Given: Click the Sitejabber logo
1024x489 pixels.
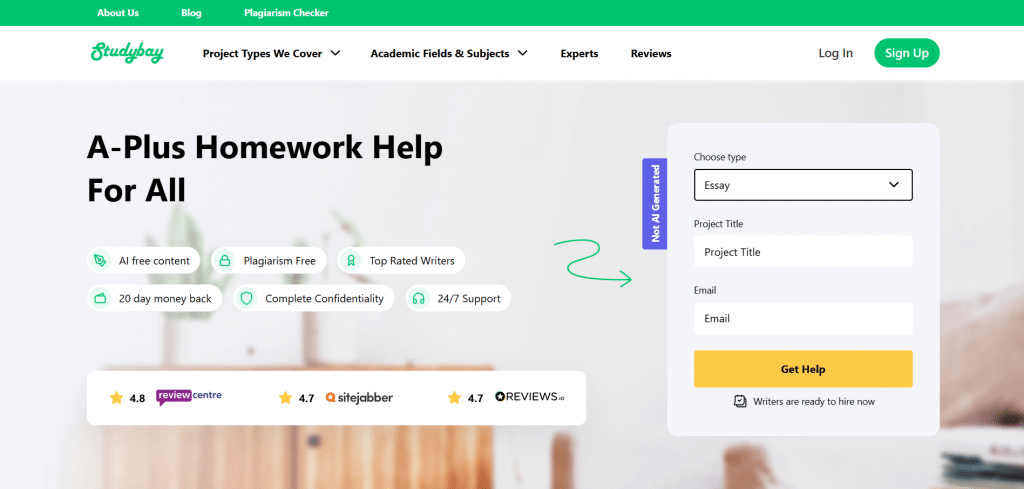Looking at the screenshot, I should click(x=359, y=397).
